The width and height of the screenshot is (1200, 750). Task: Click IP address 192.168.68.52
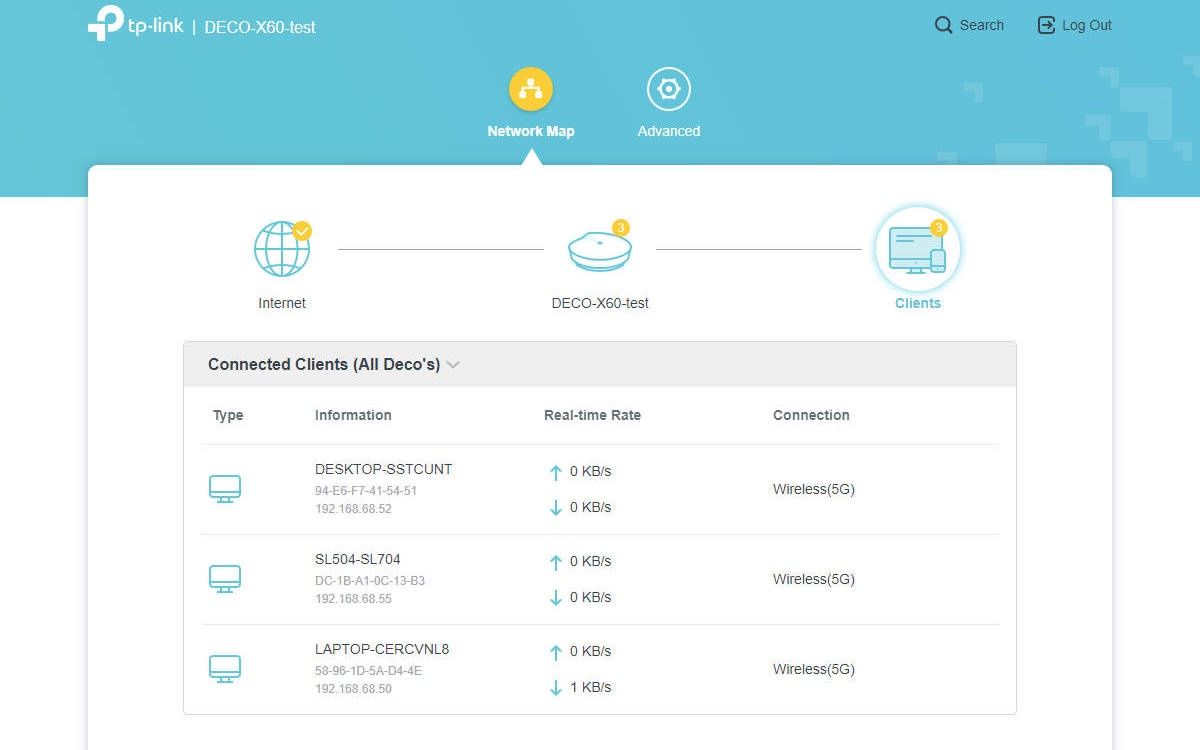[353, 509]
